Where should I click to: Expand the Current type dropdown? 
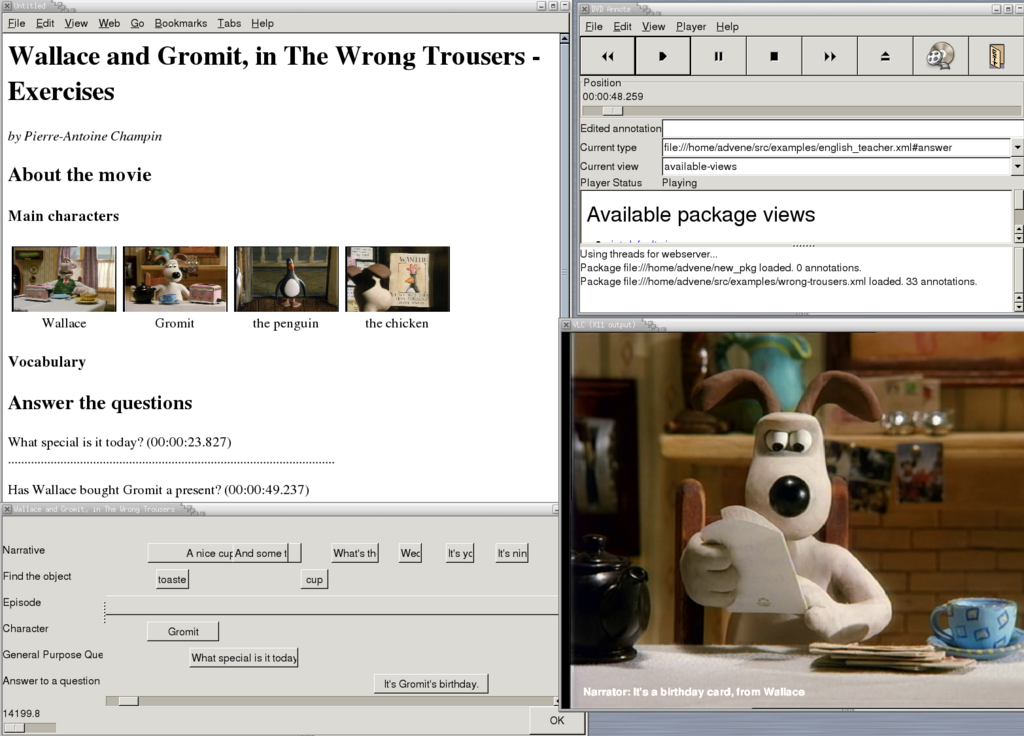1017,147
